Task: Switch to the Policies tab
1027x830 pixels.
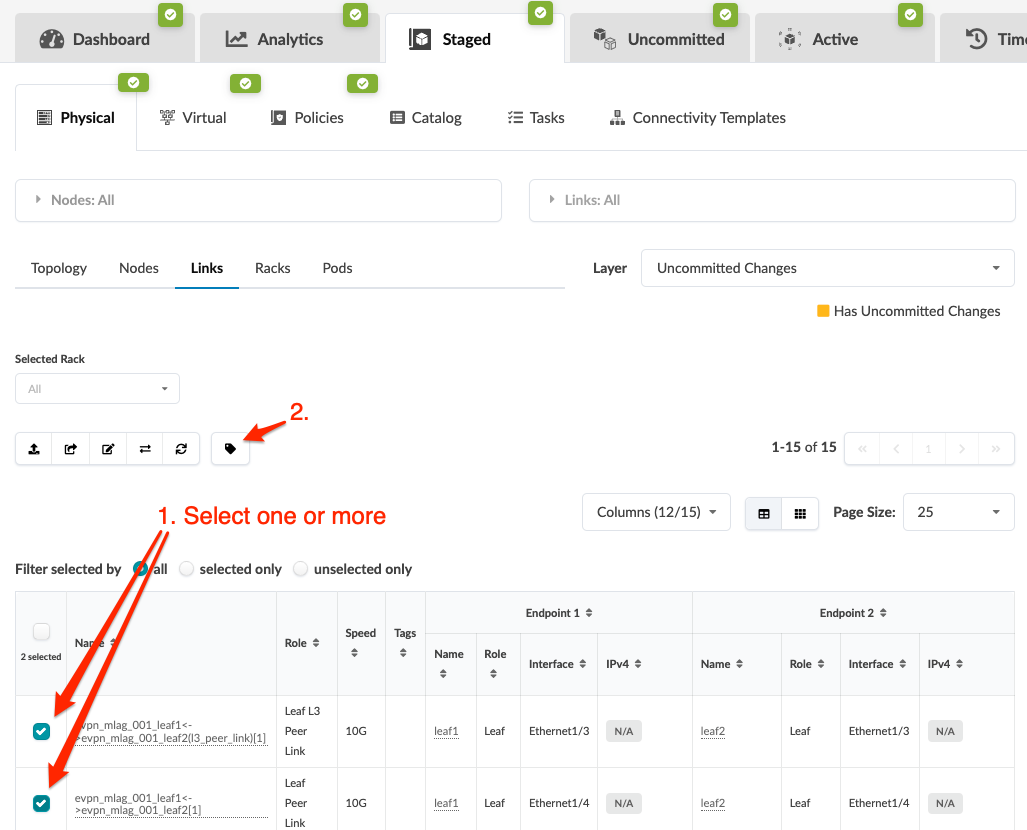Action: click(x=307, y=118)
